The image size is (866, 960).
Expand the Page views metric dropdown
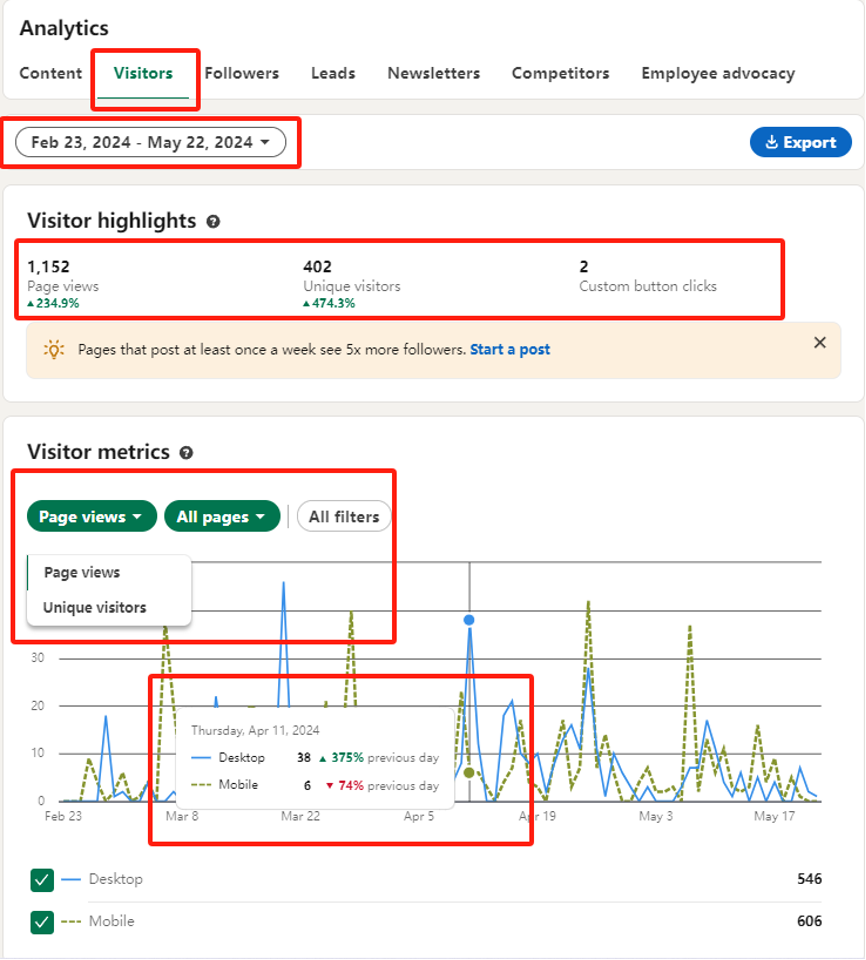click(92, 517)
